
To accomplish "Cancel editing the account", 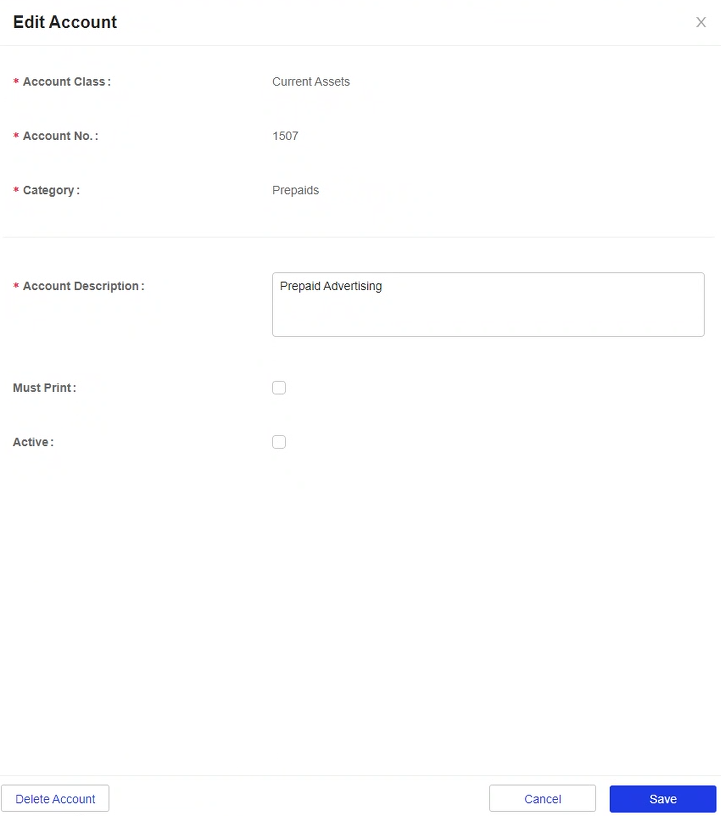I will pyautogui.click(x=542, y=799).
